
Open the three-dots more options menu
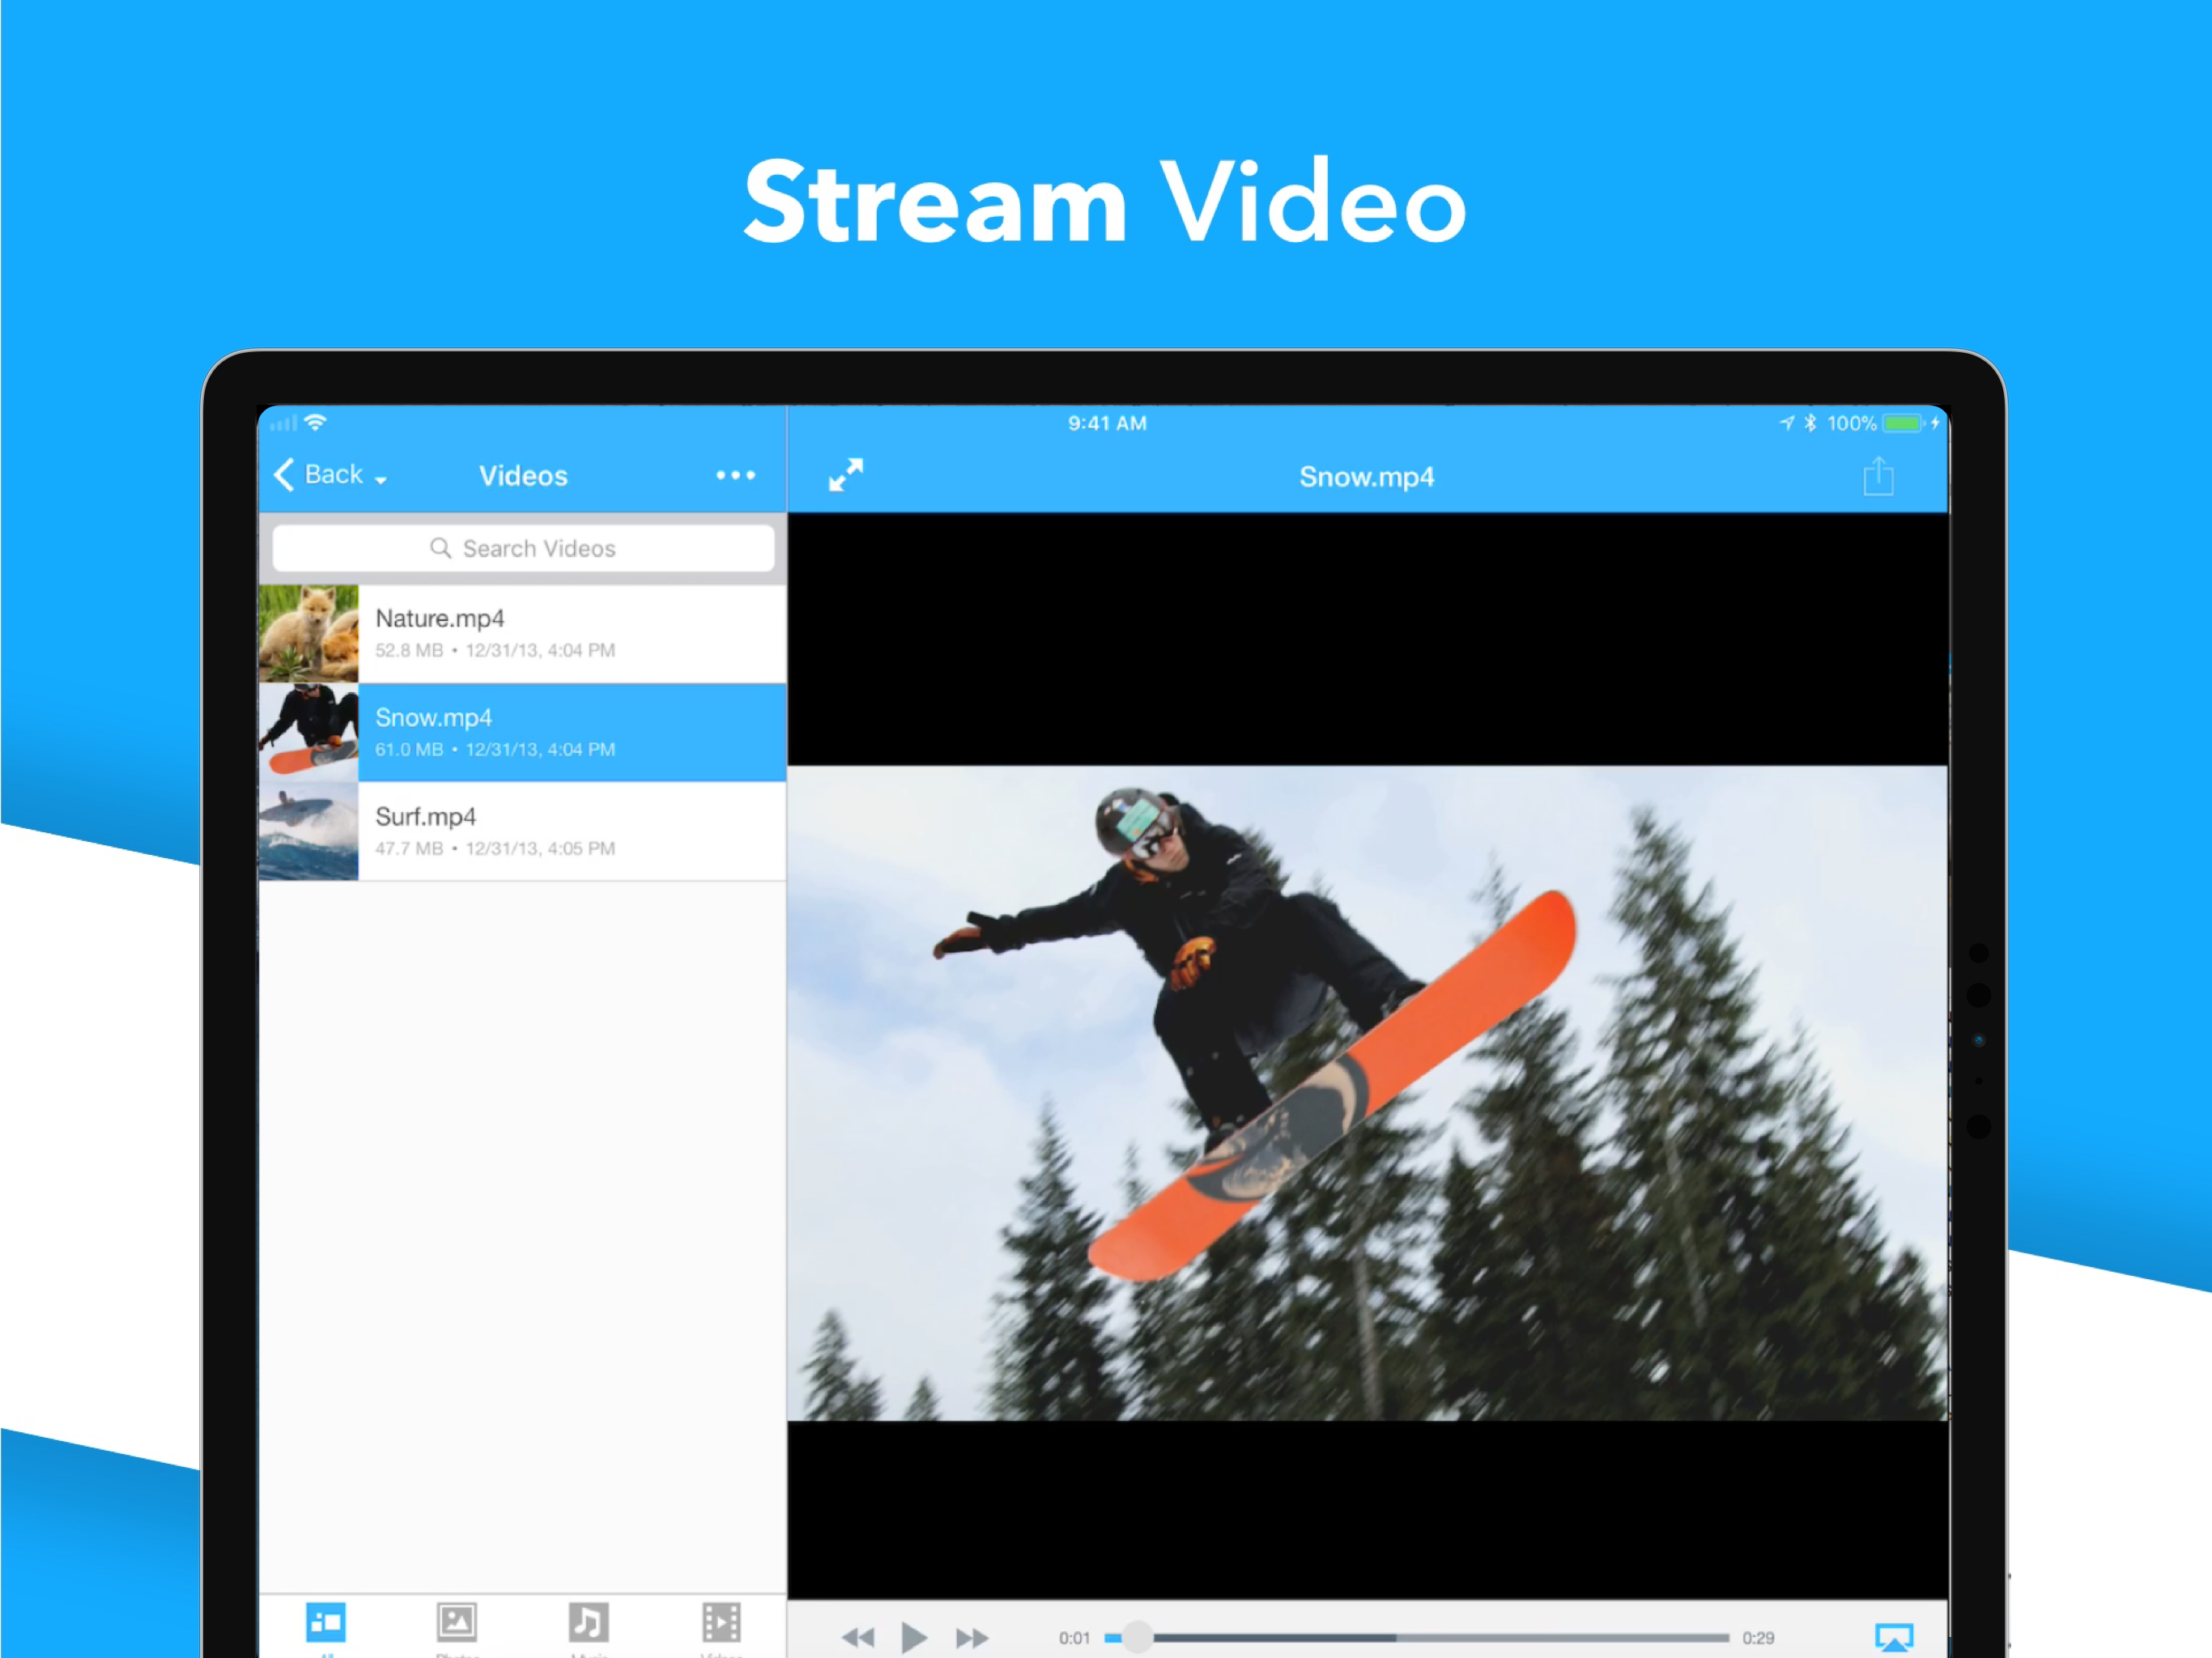[x=735, y=475]
